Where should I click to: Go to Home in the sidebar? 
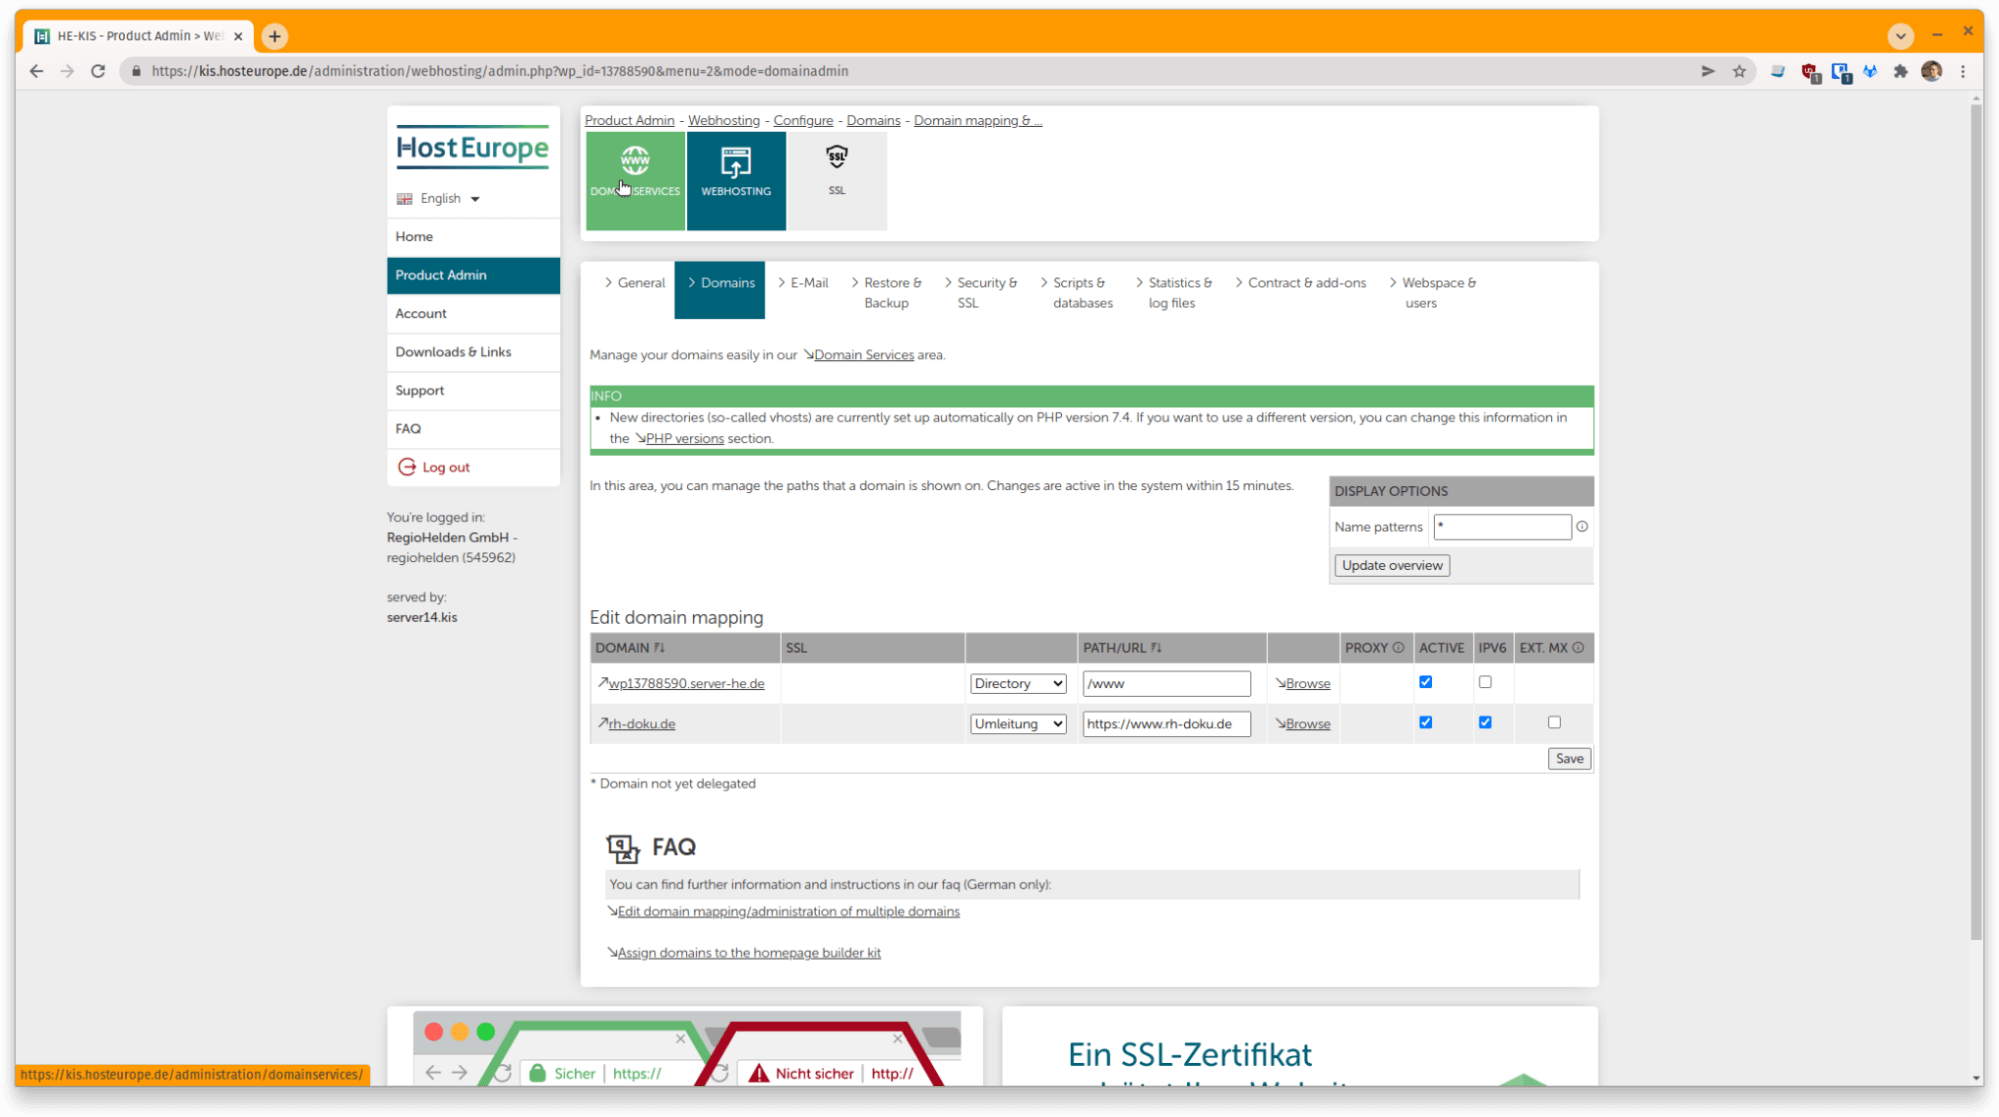(473, 237)
